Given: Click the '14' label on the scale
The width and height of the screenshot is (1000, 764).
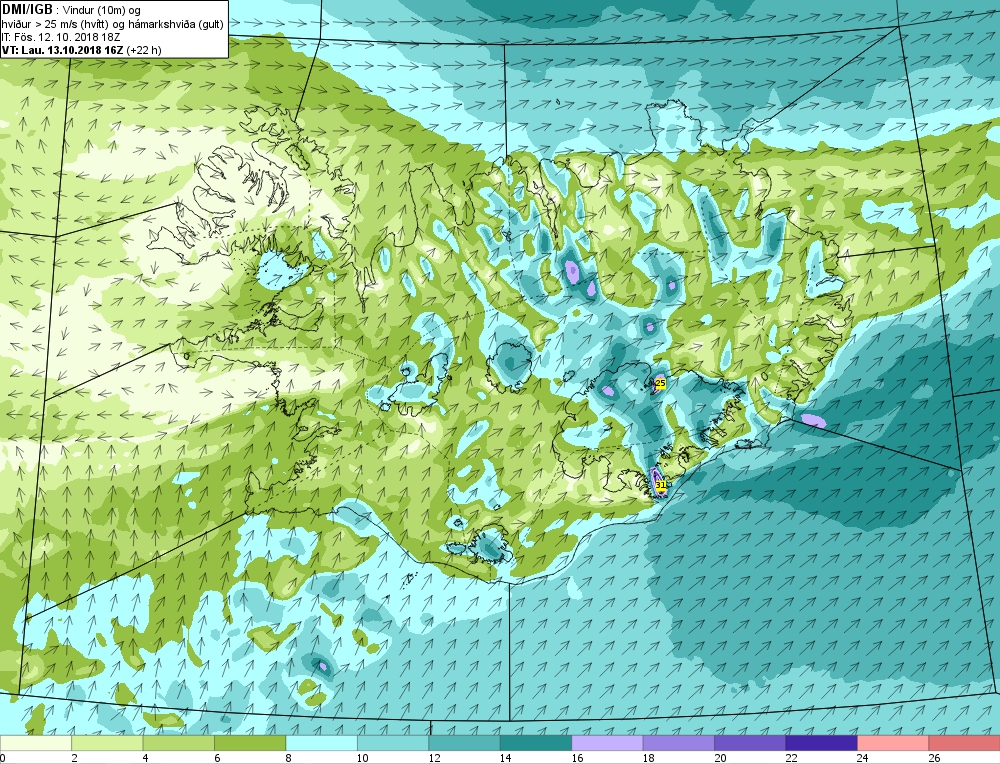Looking at the screenshot, I should 505,758.
